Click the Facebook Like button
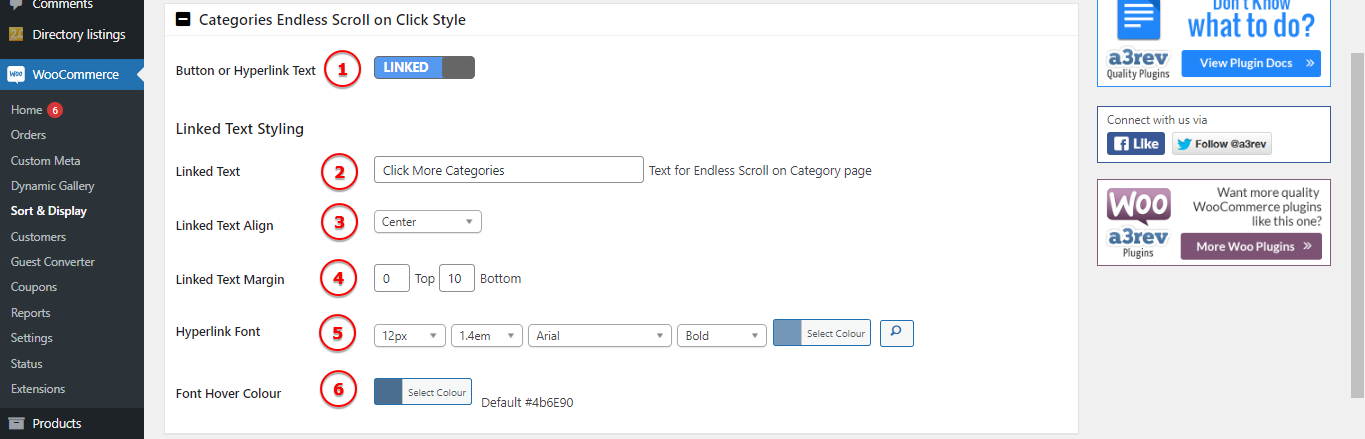 tap(1135, 144)
